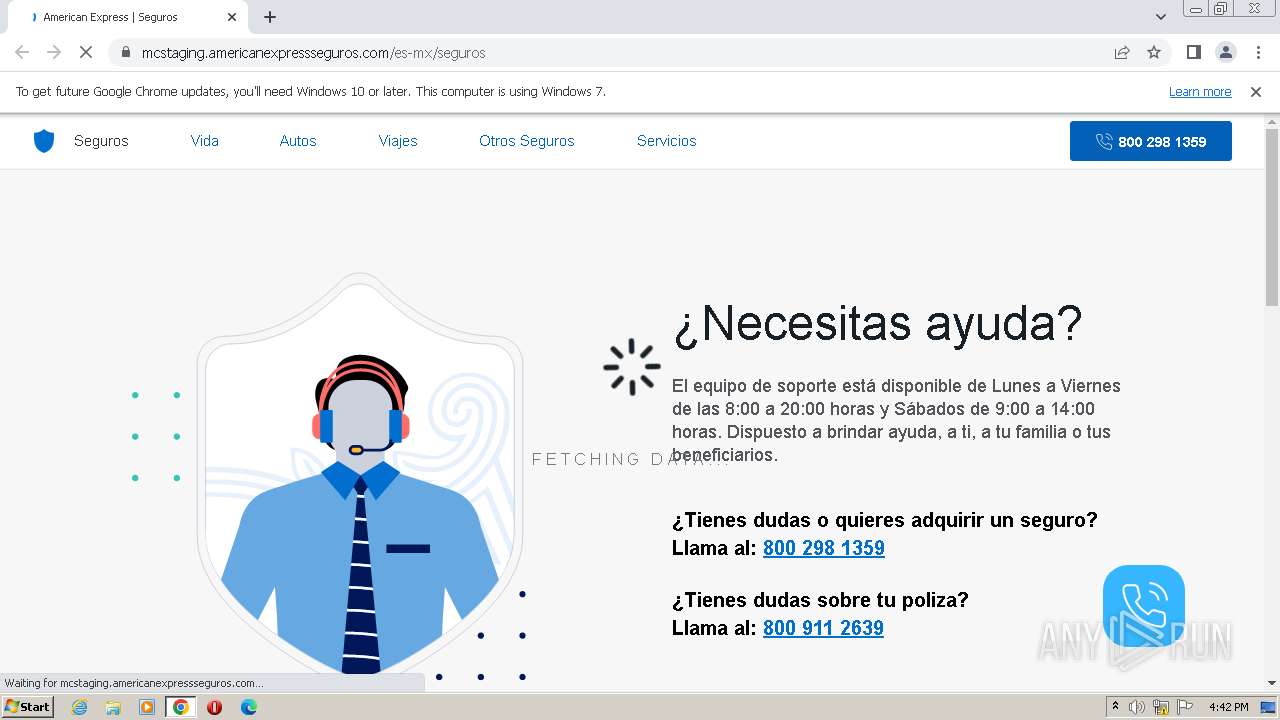Image resolution: width=1280 pixels, height=720 pixels.
Task: Bookmark this tab with star
Action: click(x=1154, y=52)
